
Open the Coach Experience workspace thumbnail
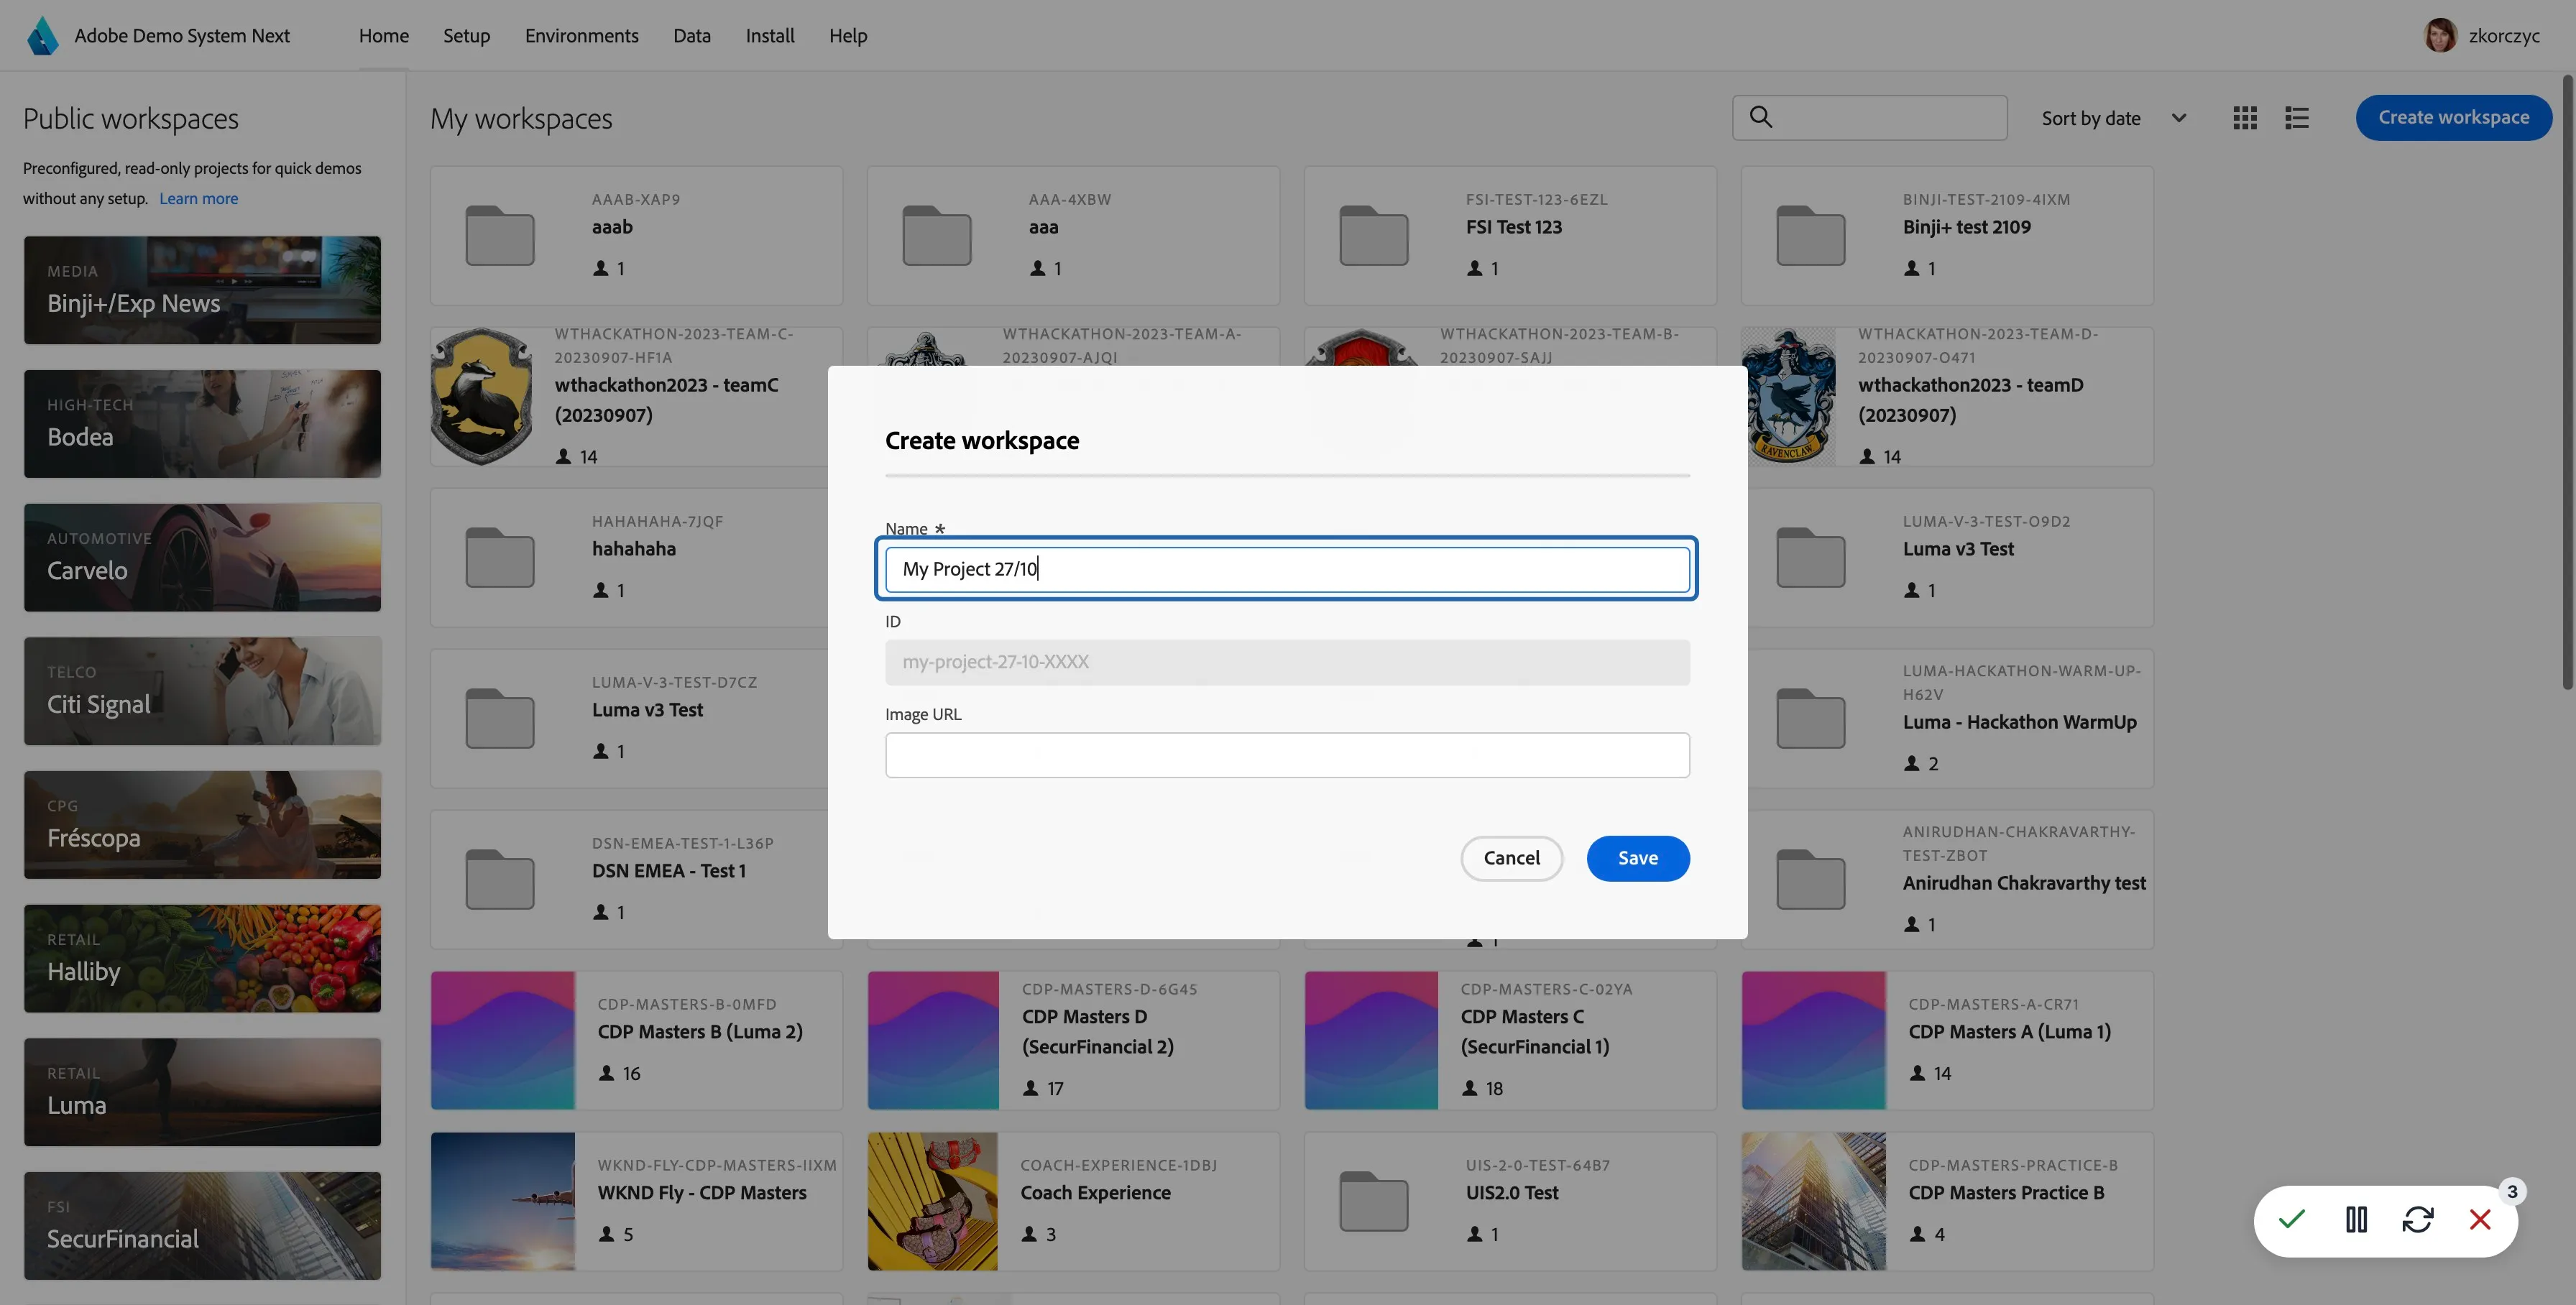pyautogui.click(x=932, y=1201)
